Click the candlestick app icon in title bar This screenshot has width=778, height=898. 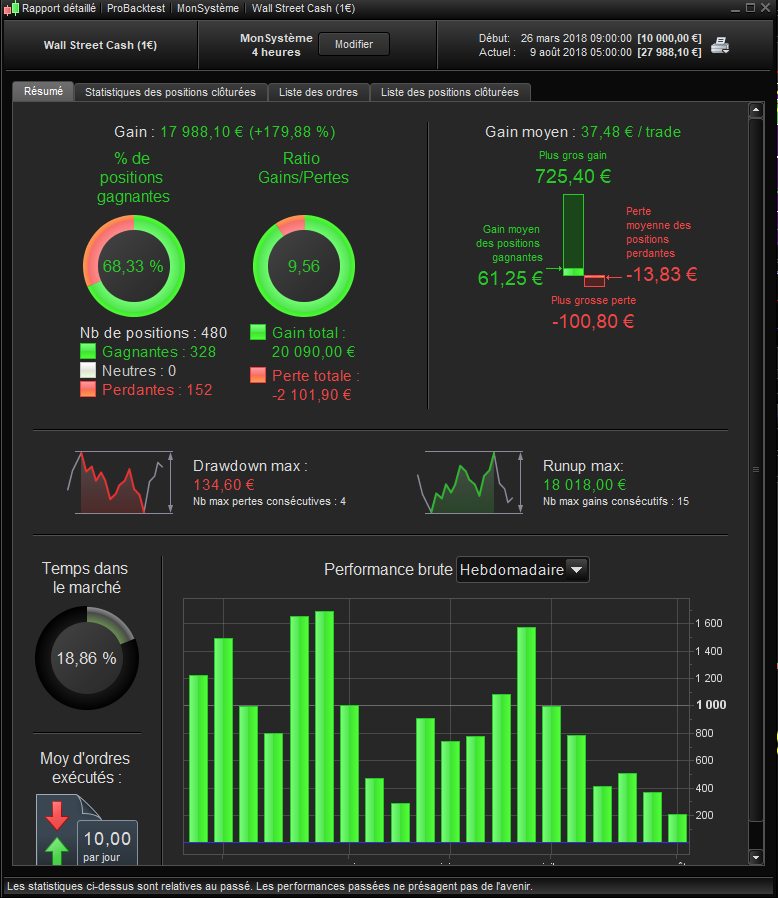pos(11,9)
